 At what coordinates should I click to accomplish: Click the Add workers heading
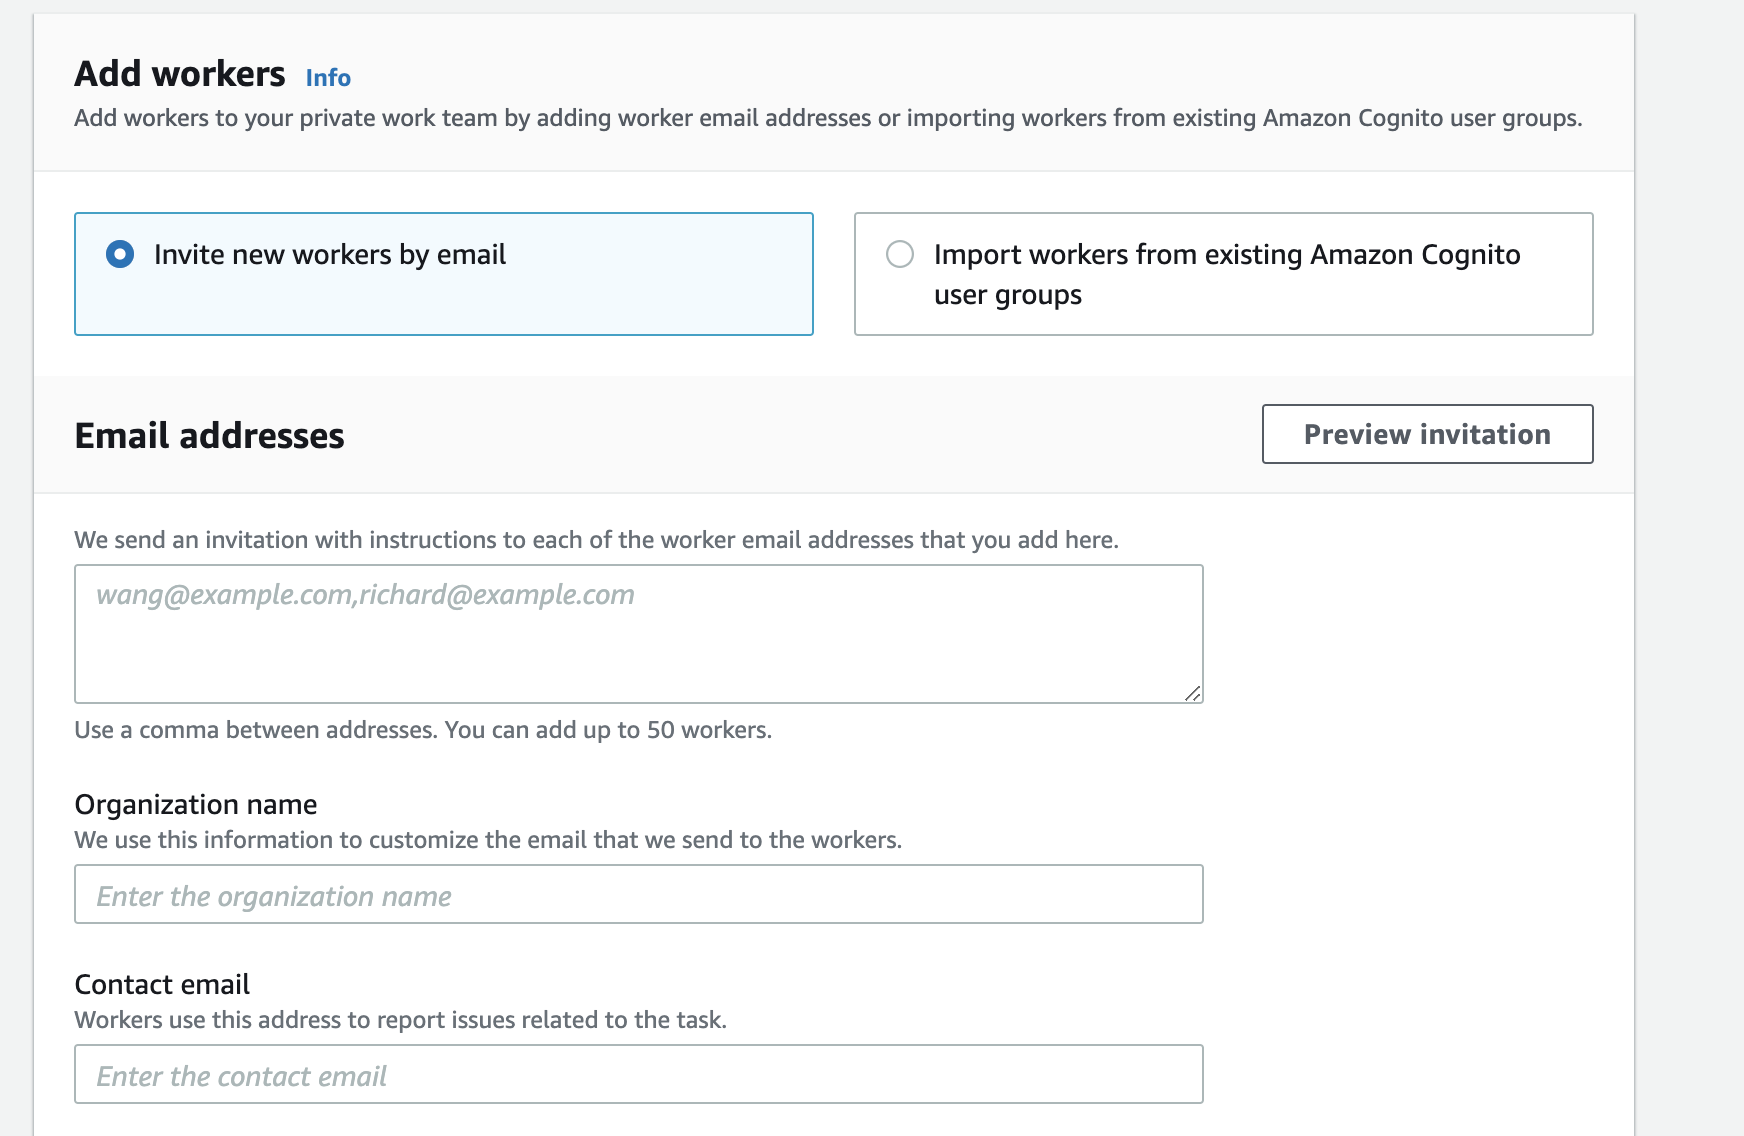point(180,74)
